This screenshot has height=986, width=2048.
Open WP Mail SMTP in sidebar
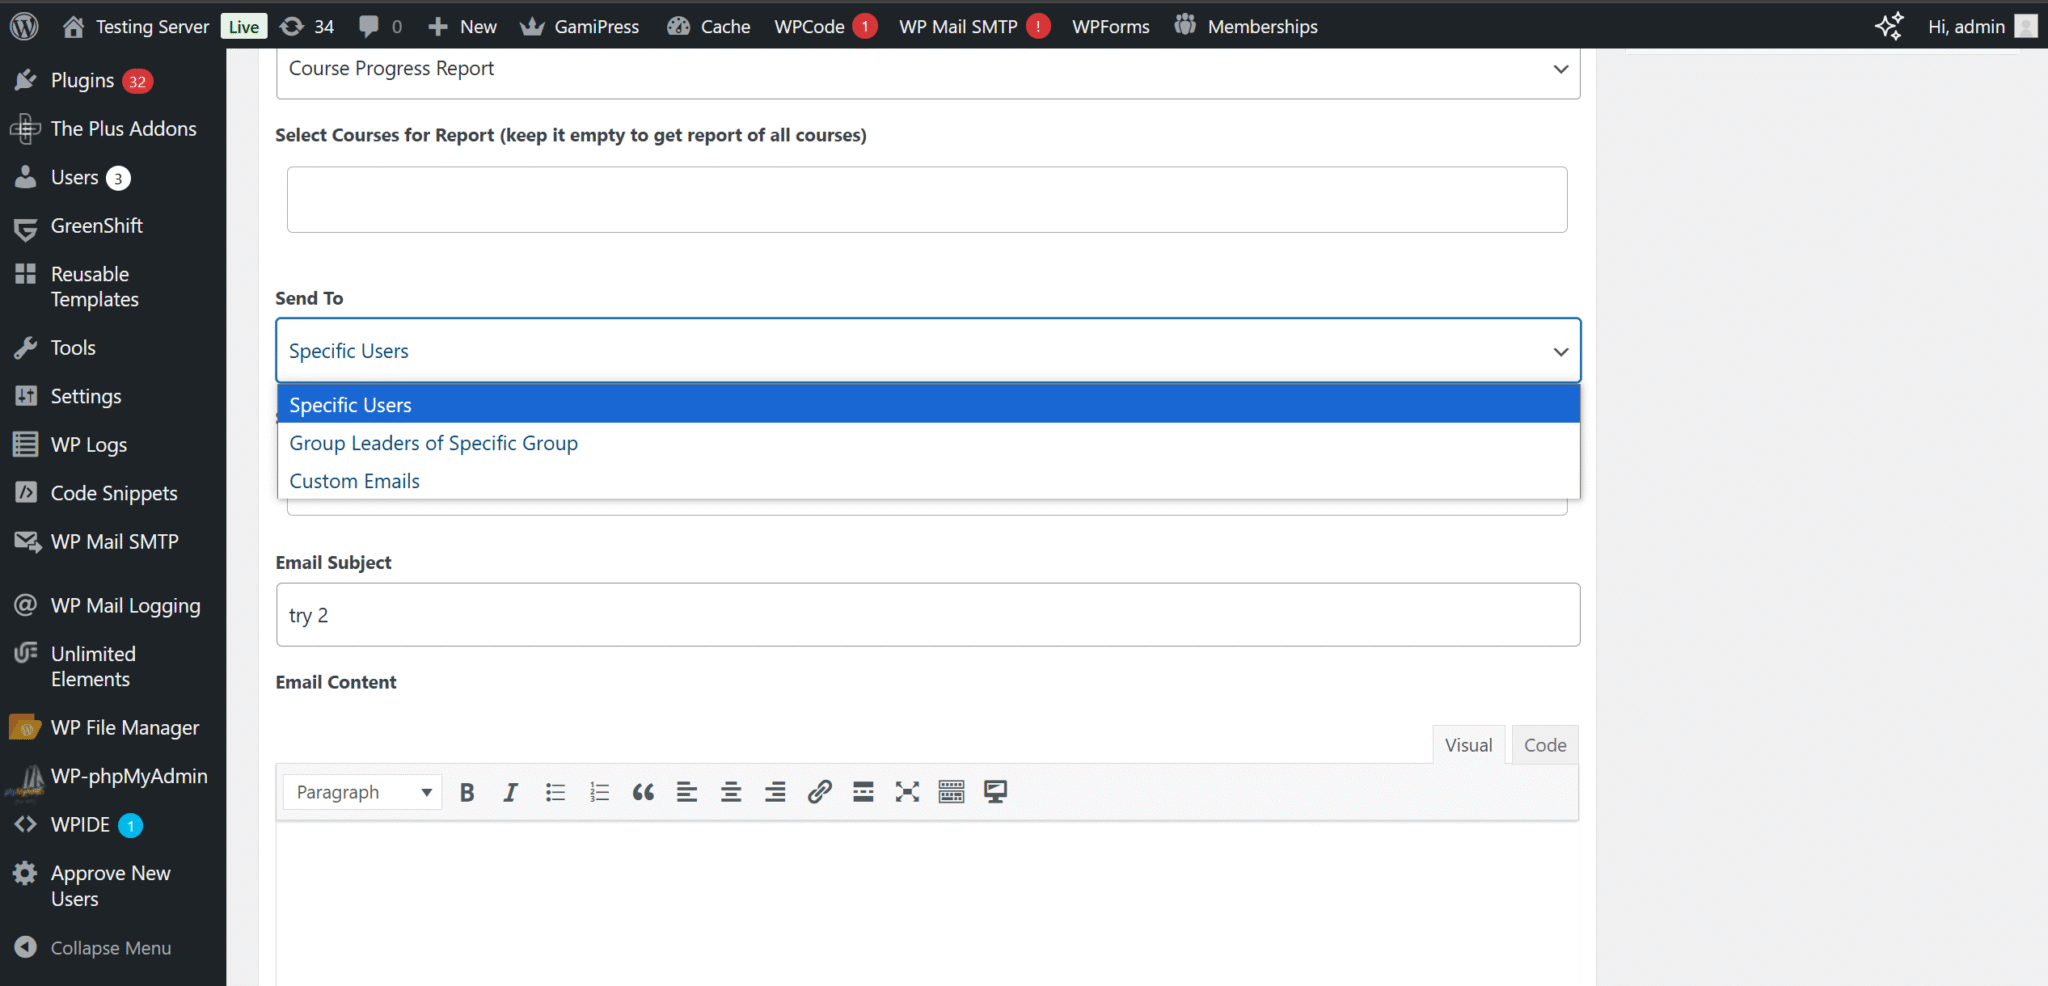[114, 542]
